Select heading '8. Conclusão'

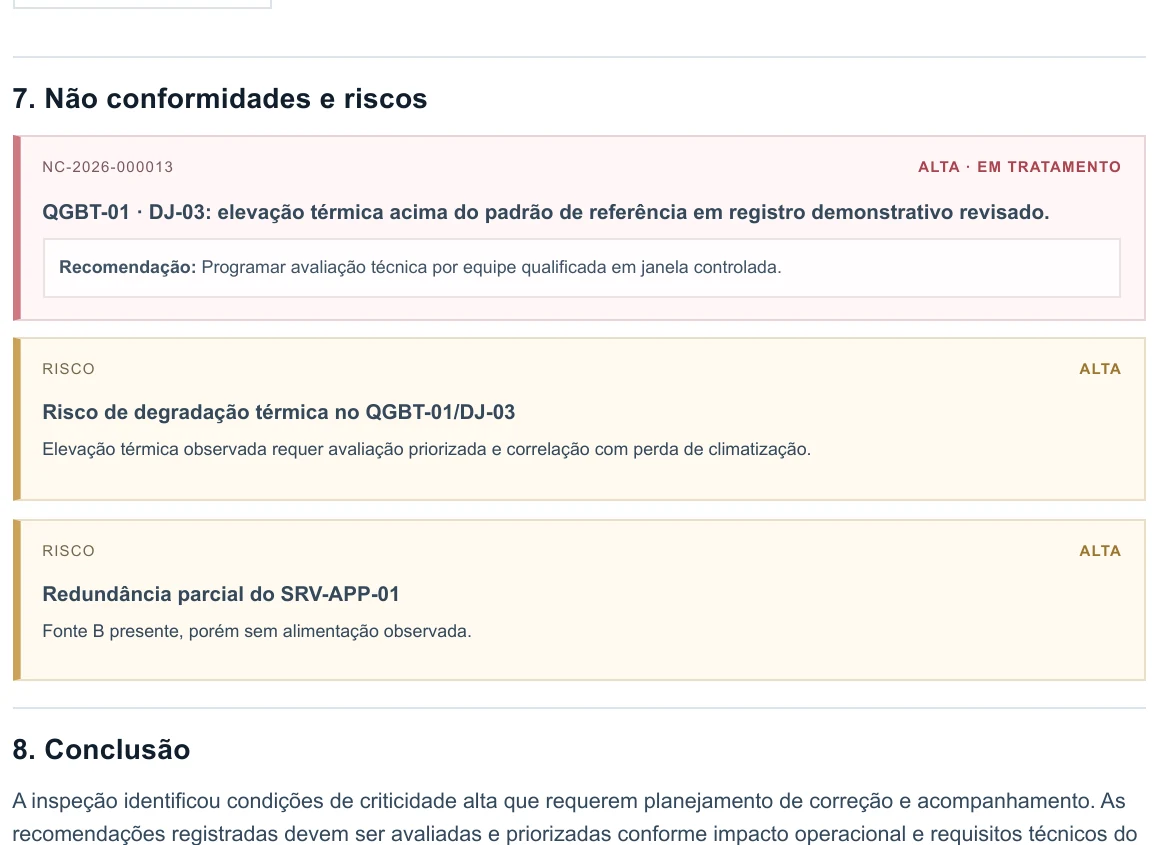tap(101, 750)
